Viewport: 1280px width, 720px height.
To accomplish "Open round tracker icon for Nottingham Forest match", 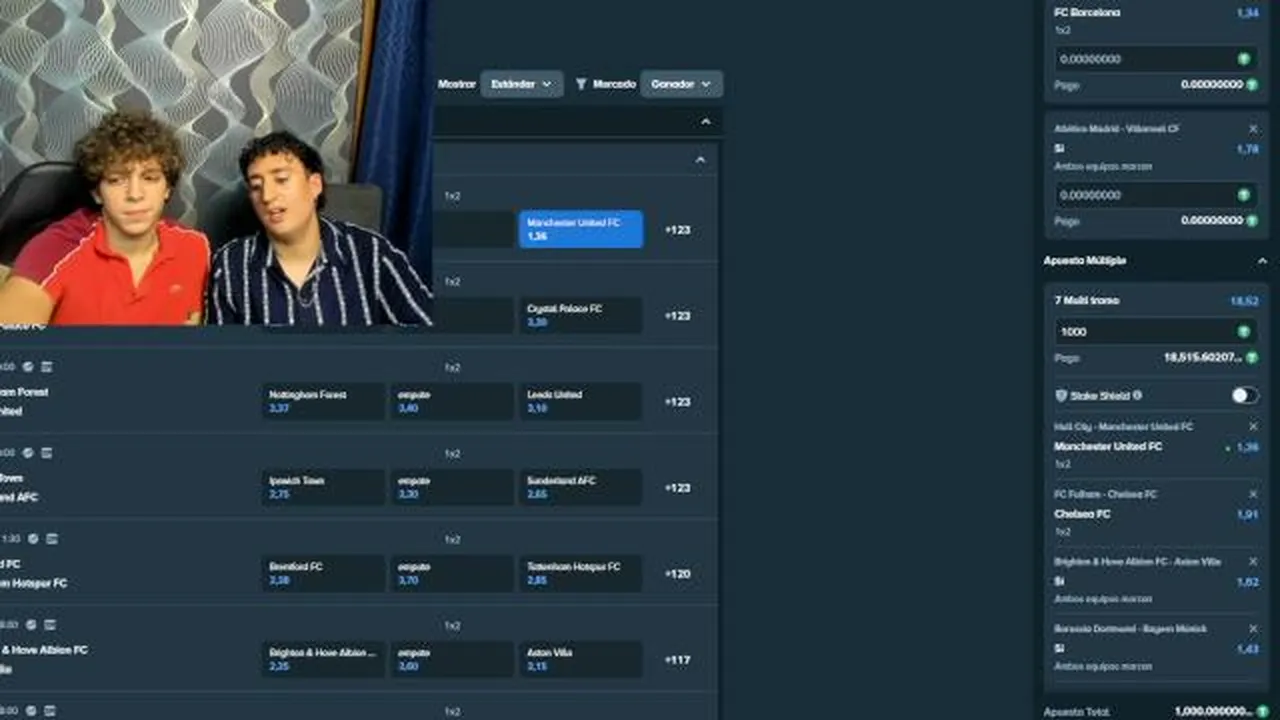I will 28,367.
